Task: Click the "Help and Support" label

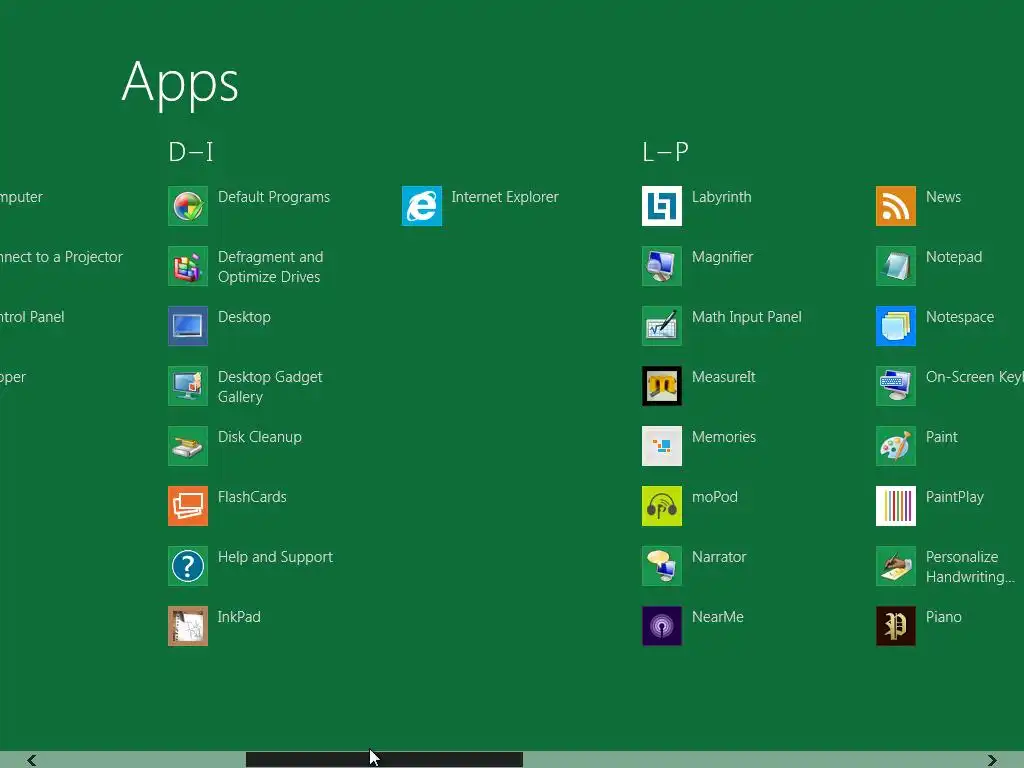Action: [275, 557]
